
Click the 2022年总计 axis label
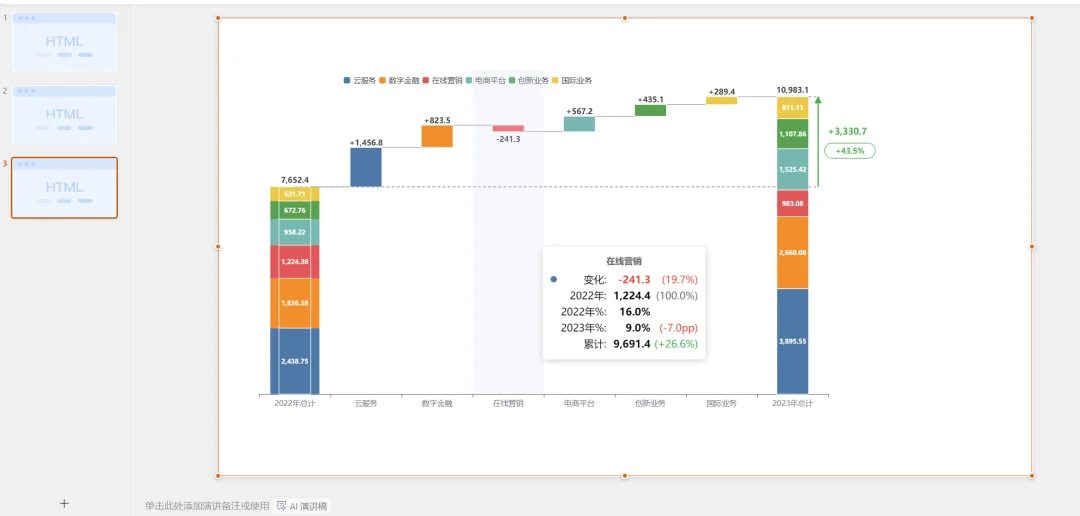pyautogui.click(x=294, y=404)
